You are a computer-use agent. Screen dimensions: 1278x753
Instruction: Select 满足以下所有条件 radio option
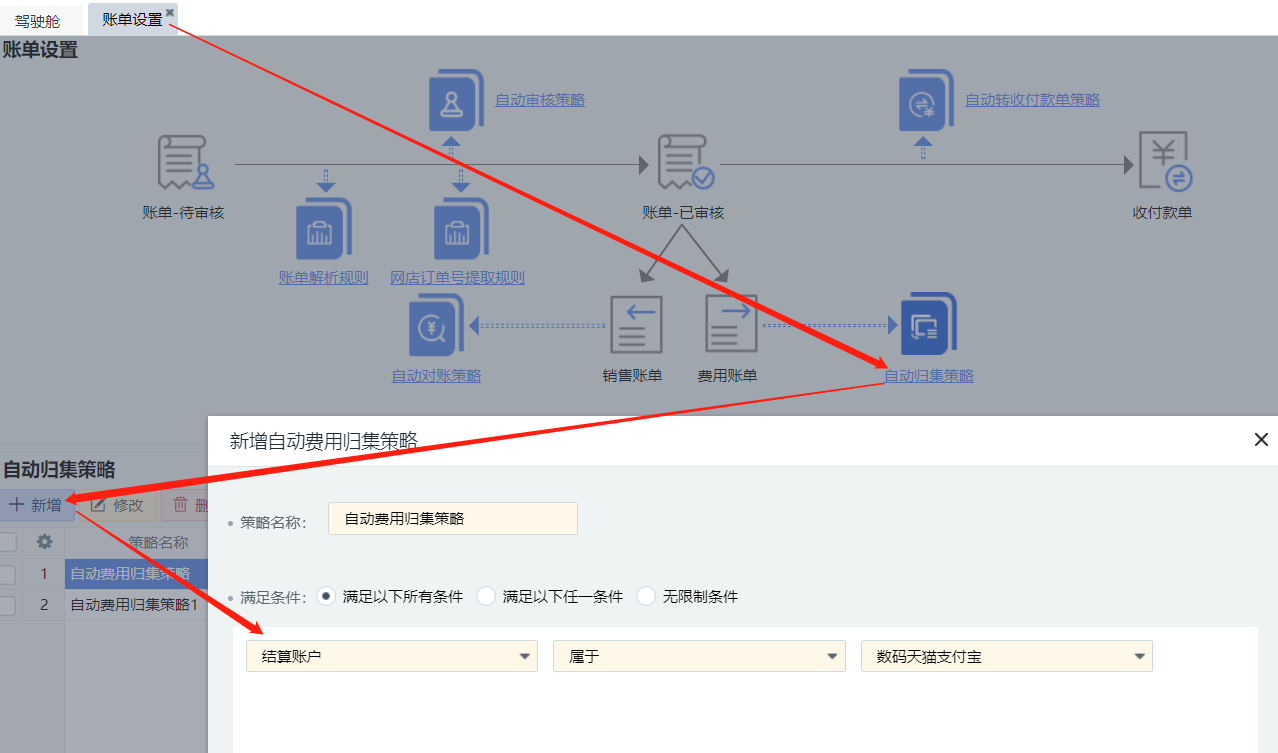pyautogui.click(x=326, y=596)
